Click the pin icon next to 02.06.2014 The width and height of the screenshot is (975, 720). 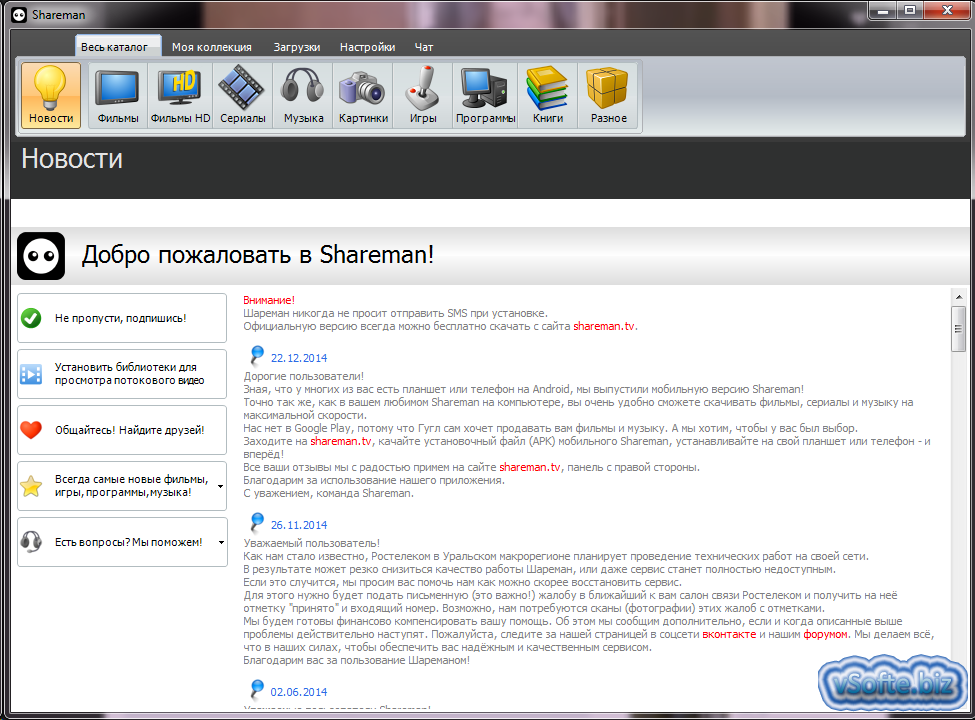click(256, 689)
